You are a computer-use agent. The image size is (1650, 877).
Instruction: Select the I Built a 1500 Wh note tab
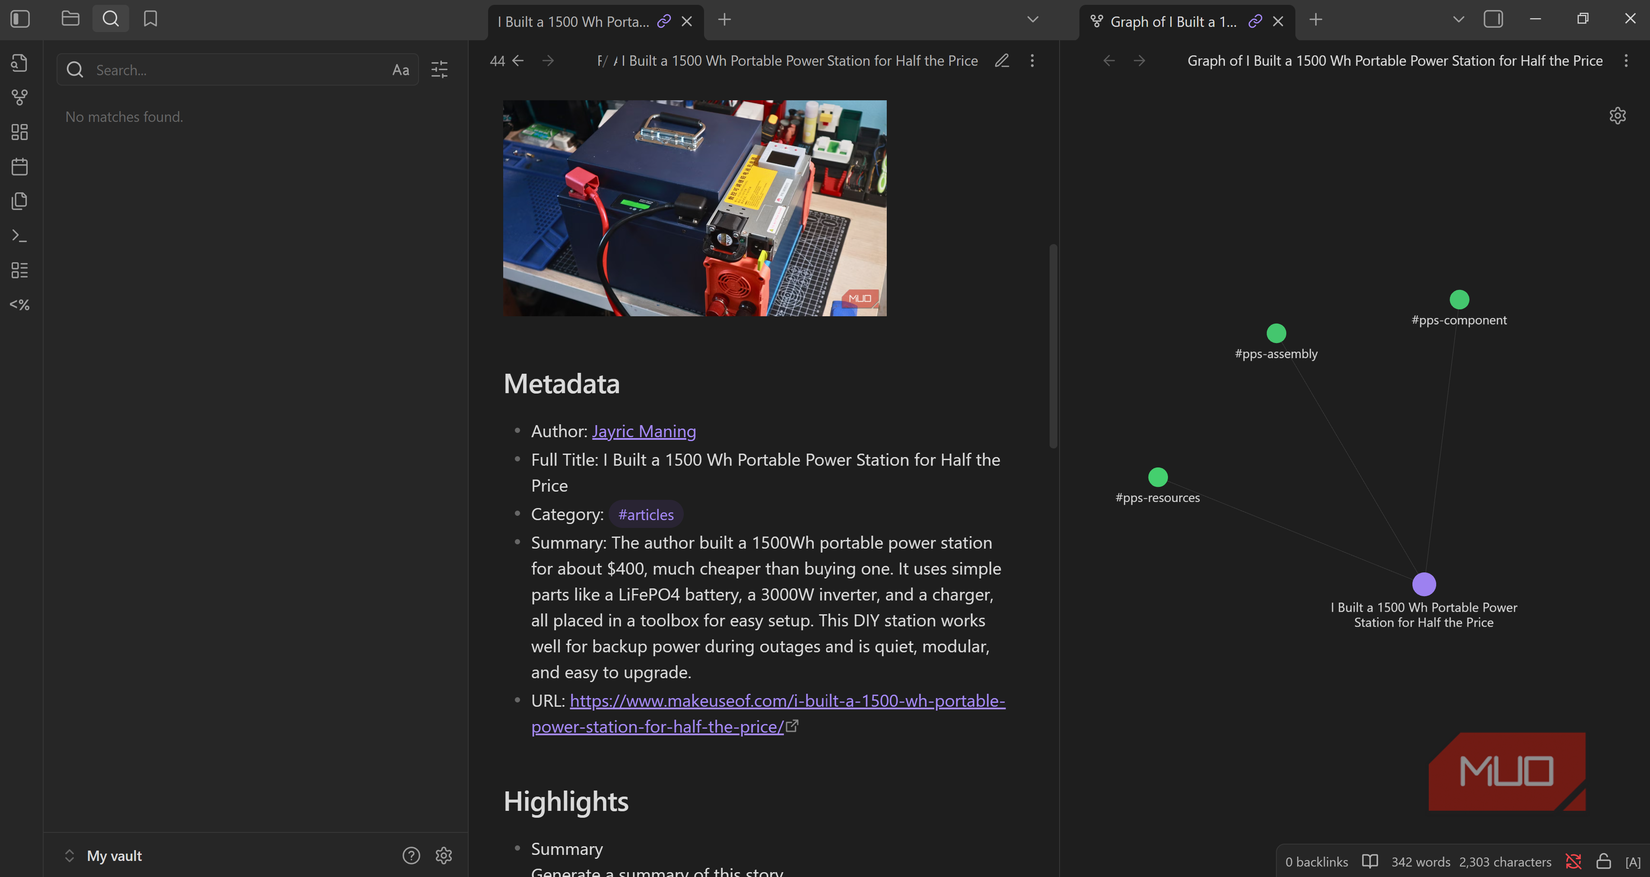[573, 21]
